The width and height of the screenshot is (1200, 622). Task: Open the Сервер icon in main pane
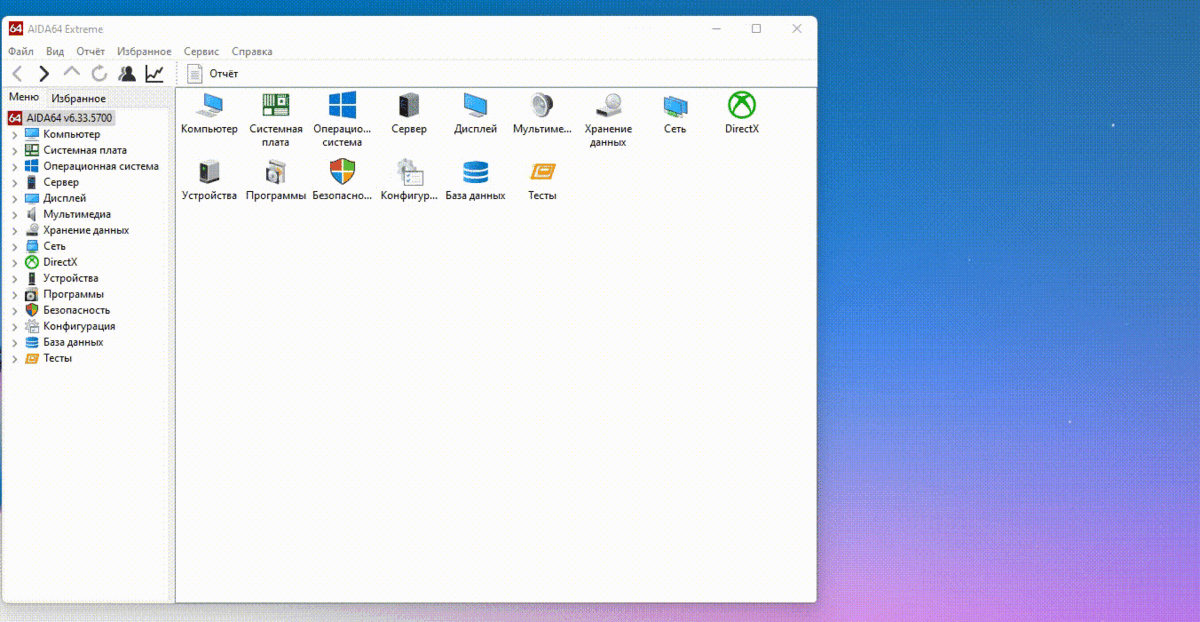pyautogui.click(x=409, y=105)
